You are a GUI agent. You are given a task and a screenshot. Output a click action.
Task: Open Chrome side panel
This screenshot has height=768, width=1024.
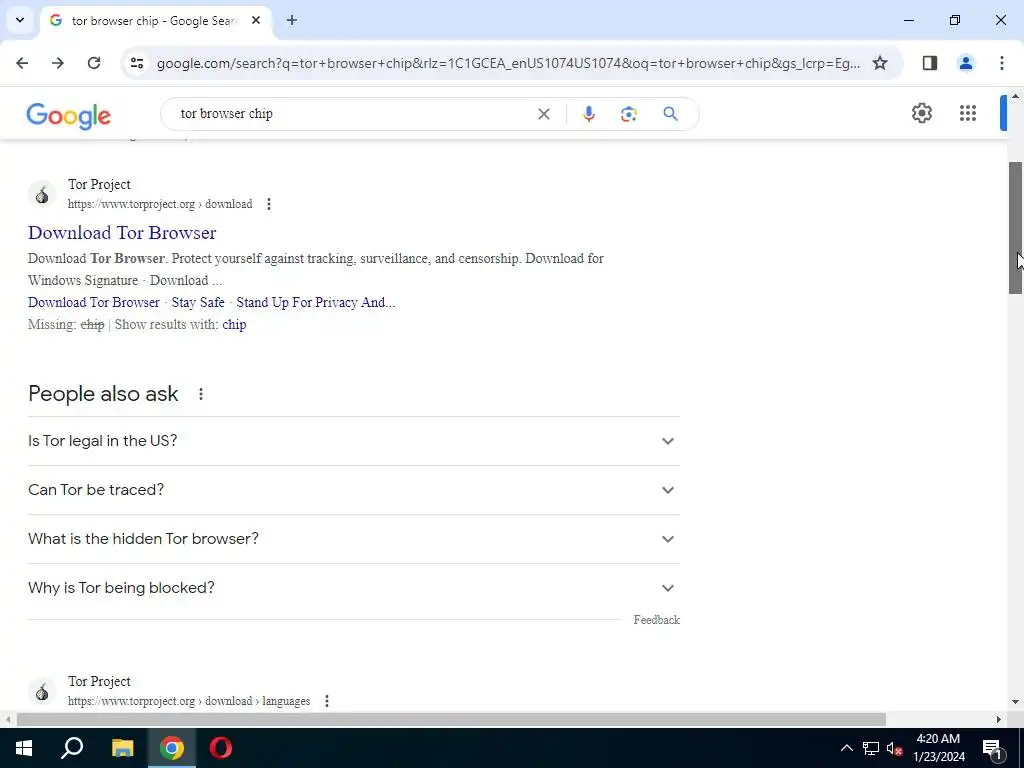[929, 63]
